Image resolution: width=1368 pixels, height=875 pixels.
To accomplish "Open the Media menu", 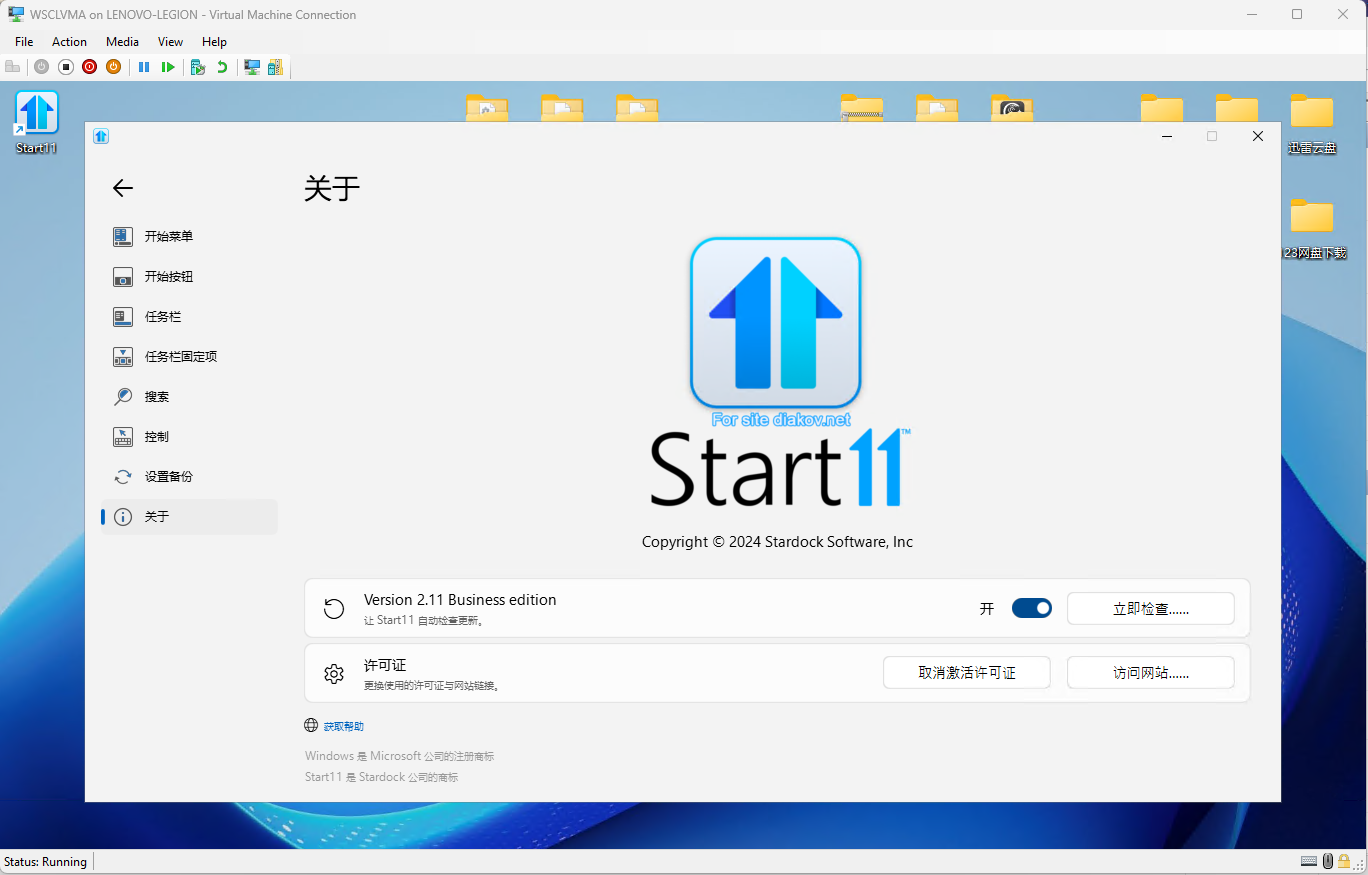I will (x=122, y=42).
